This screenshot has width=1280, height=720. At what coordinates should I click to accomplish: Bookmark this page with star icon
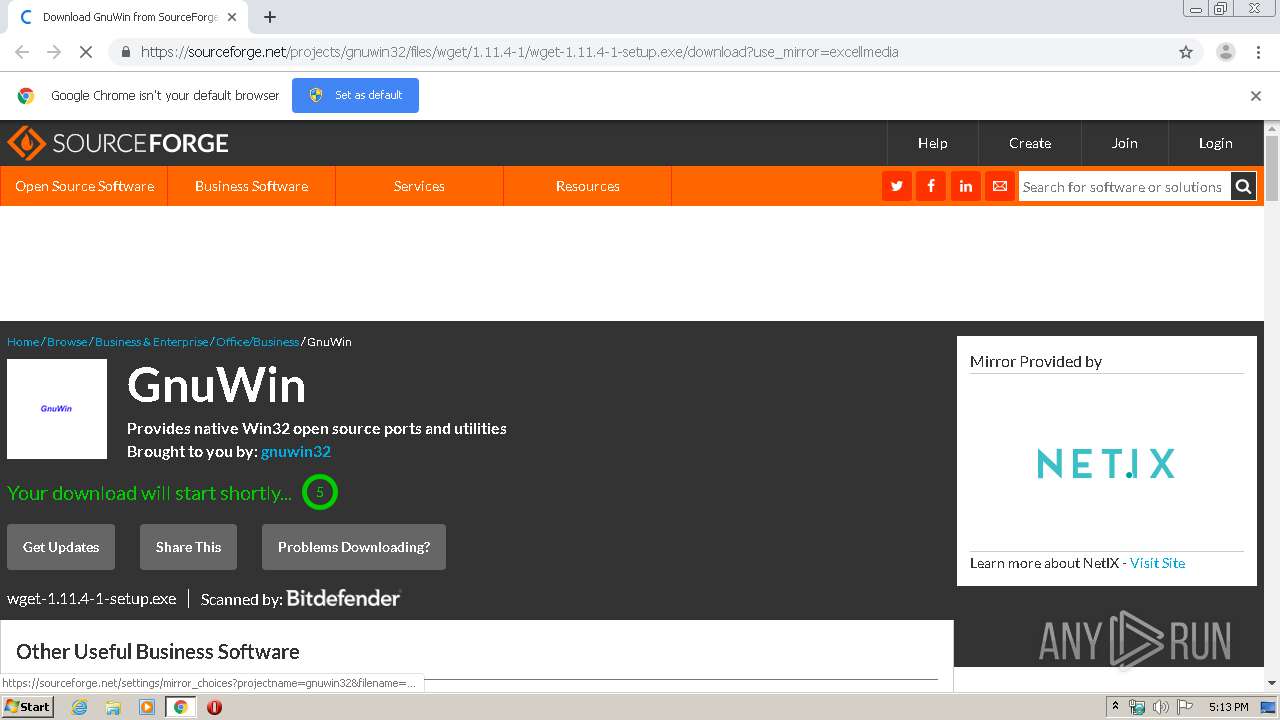coord(1186,52)
